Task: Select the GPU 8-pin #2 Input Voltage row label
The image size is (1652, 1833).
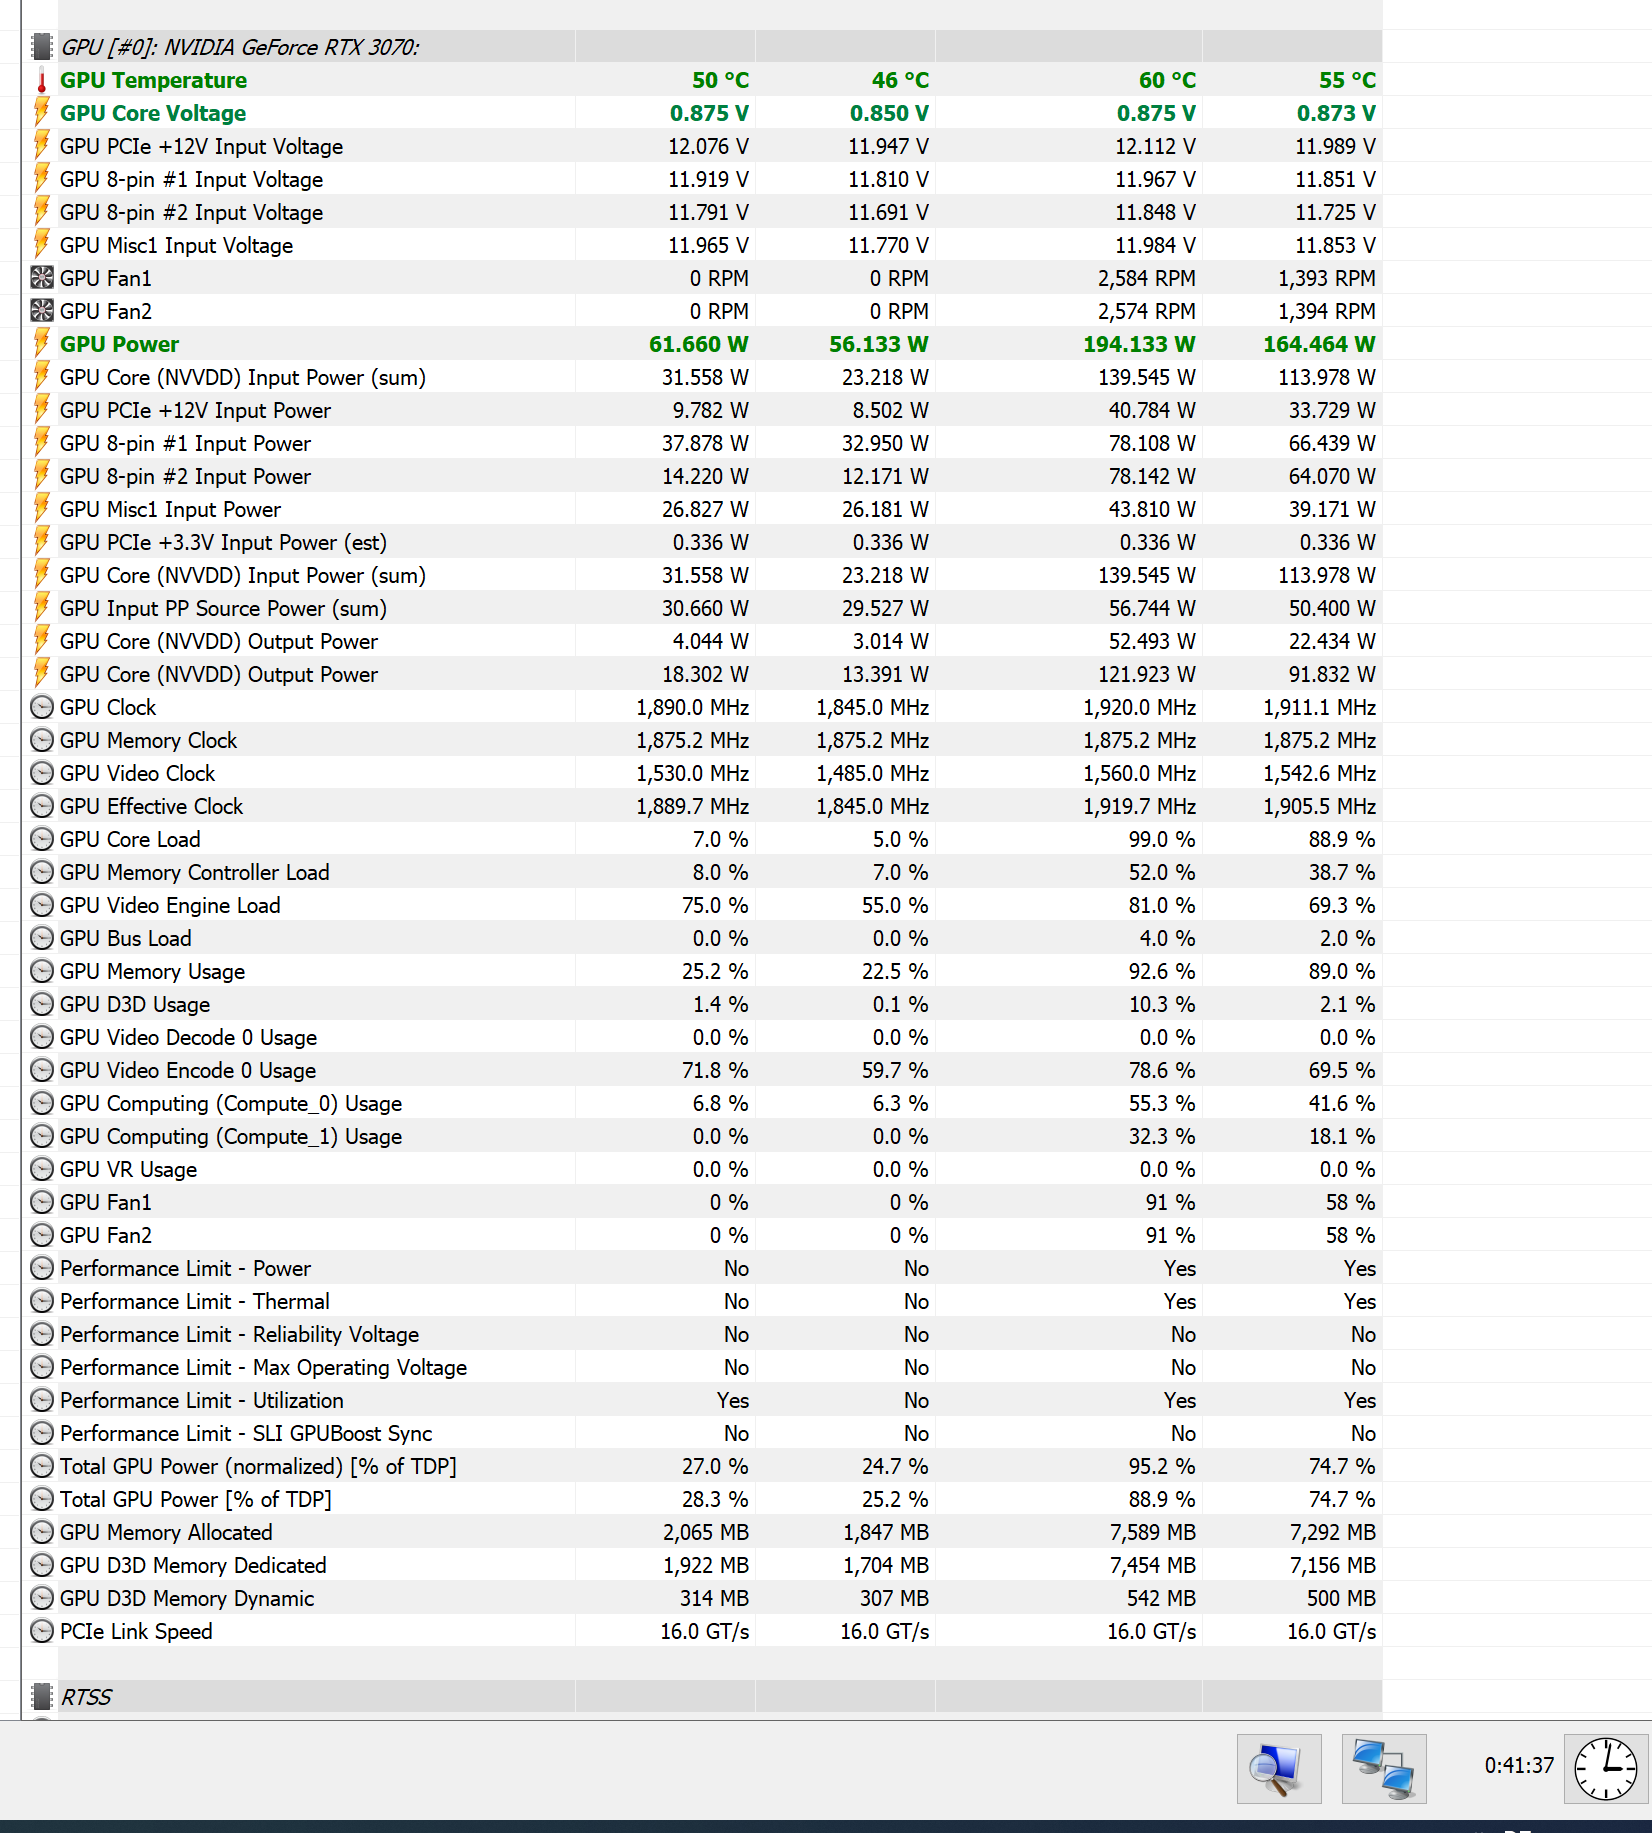Action: [191, 212]
